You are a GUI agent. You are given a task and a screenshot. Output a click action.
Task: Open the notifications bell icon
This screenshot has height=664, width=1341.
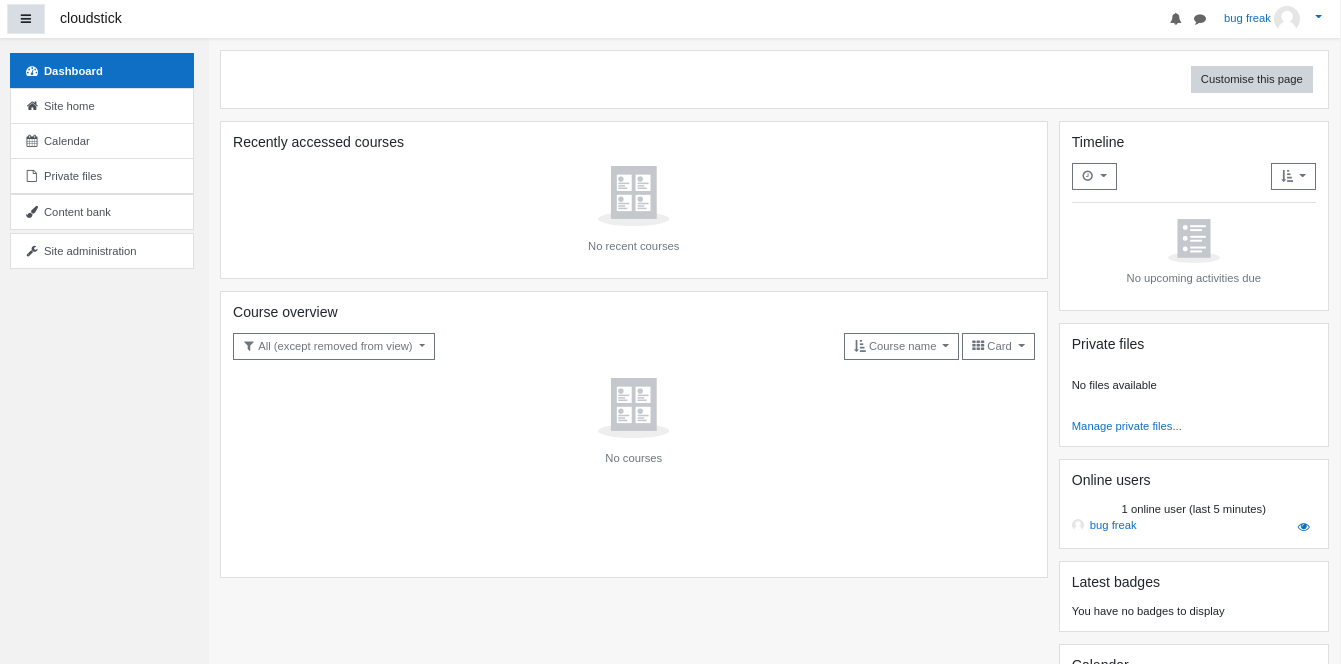click(1175, 19)
